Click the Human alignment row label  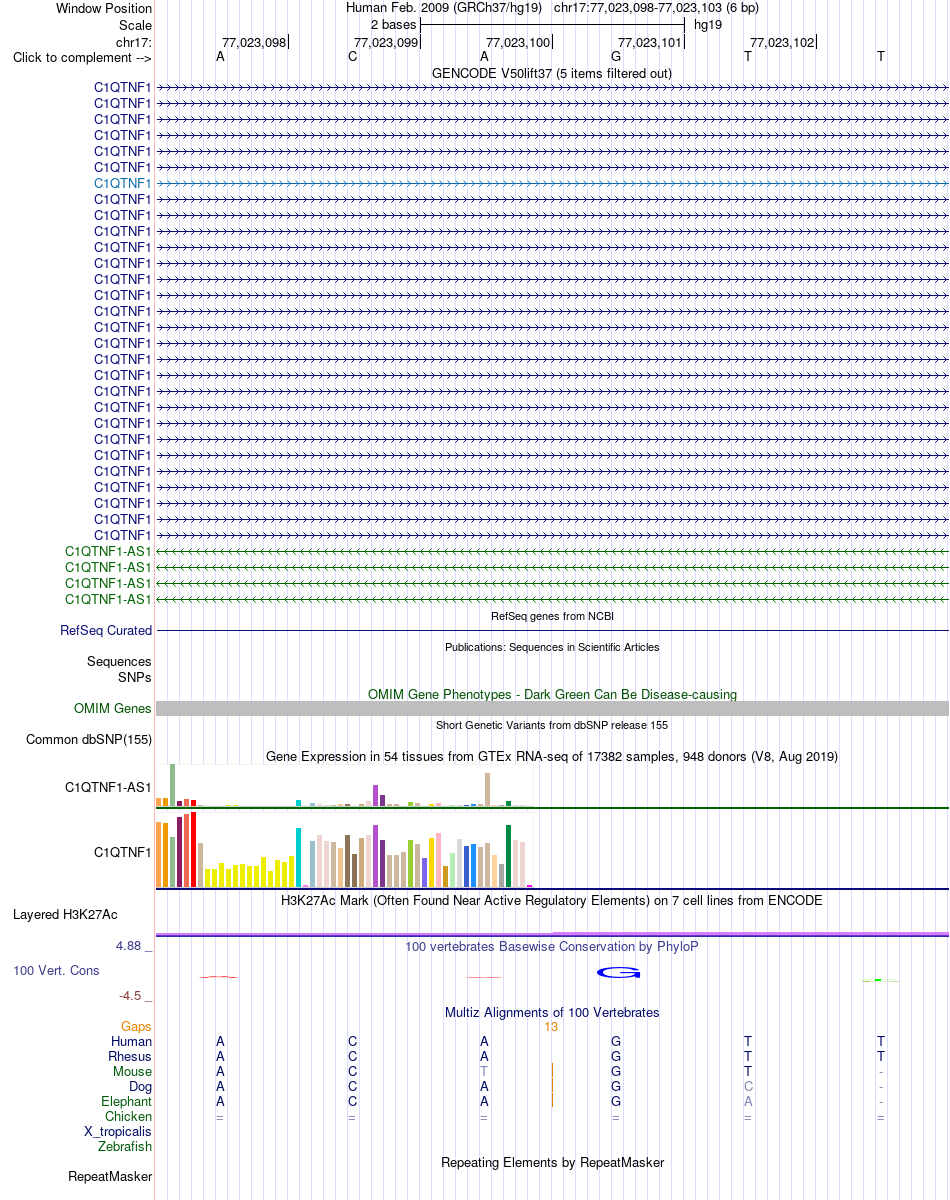(x=132, y=1042)
